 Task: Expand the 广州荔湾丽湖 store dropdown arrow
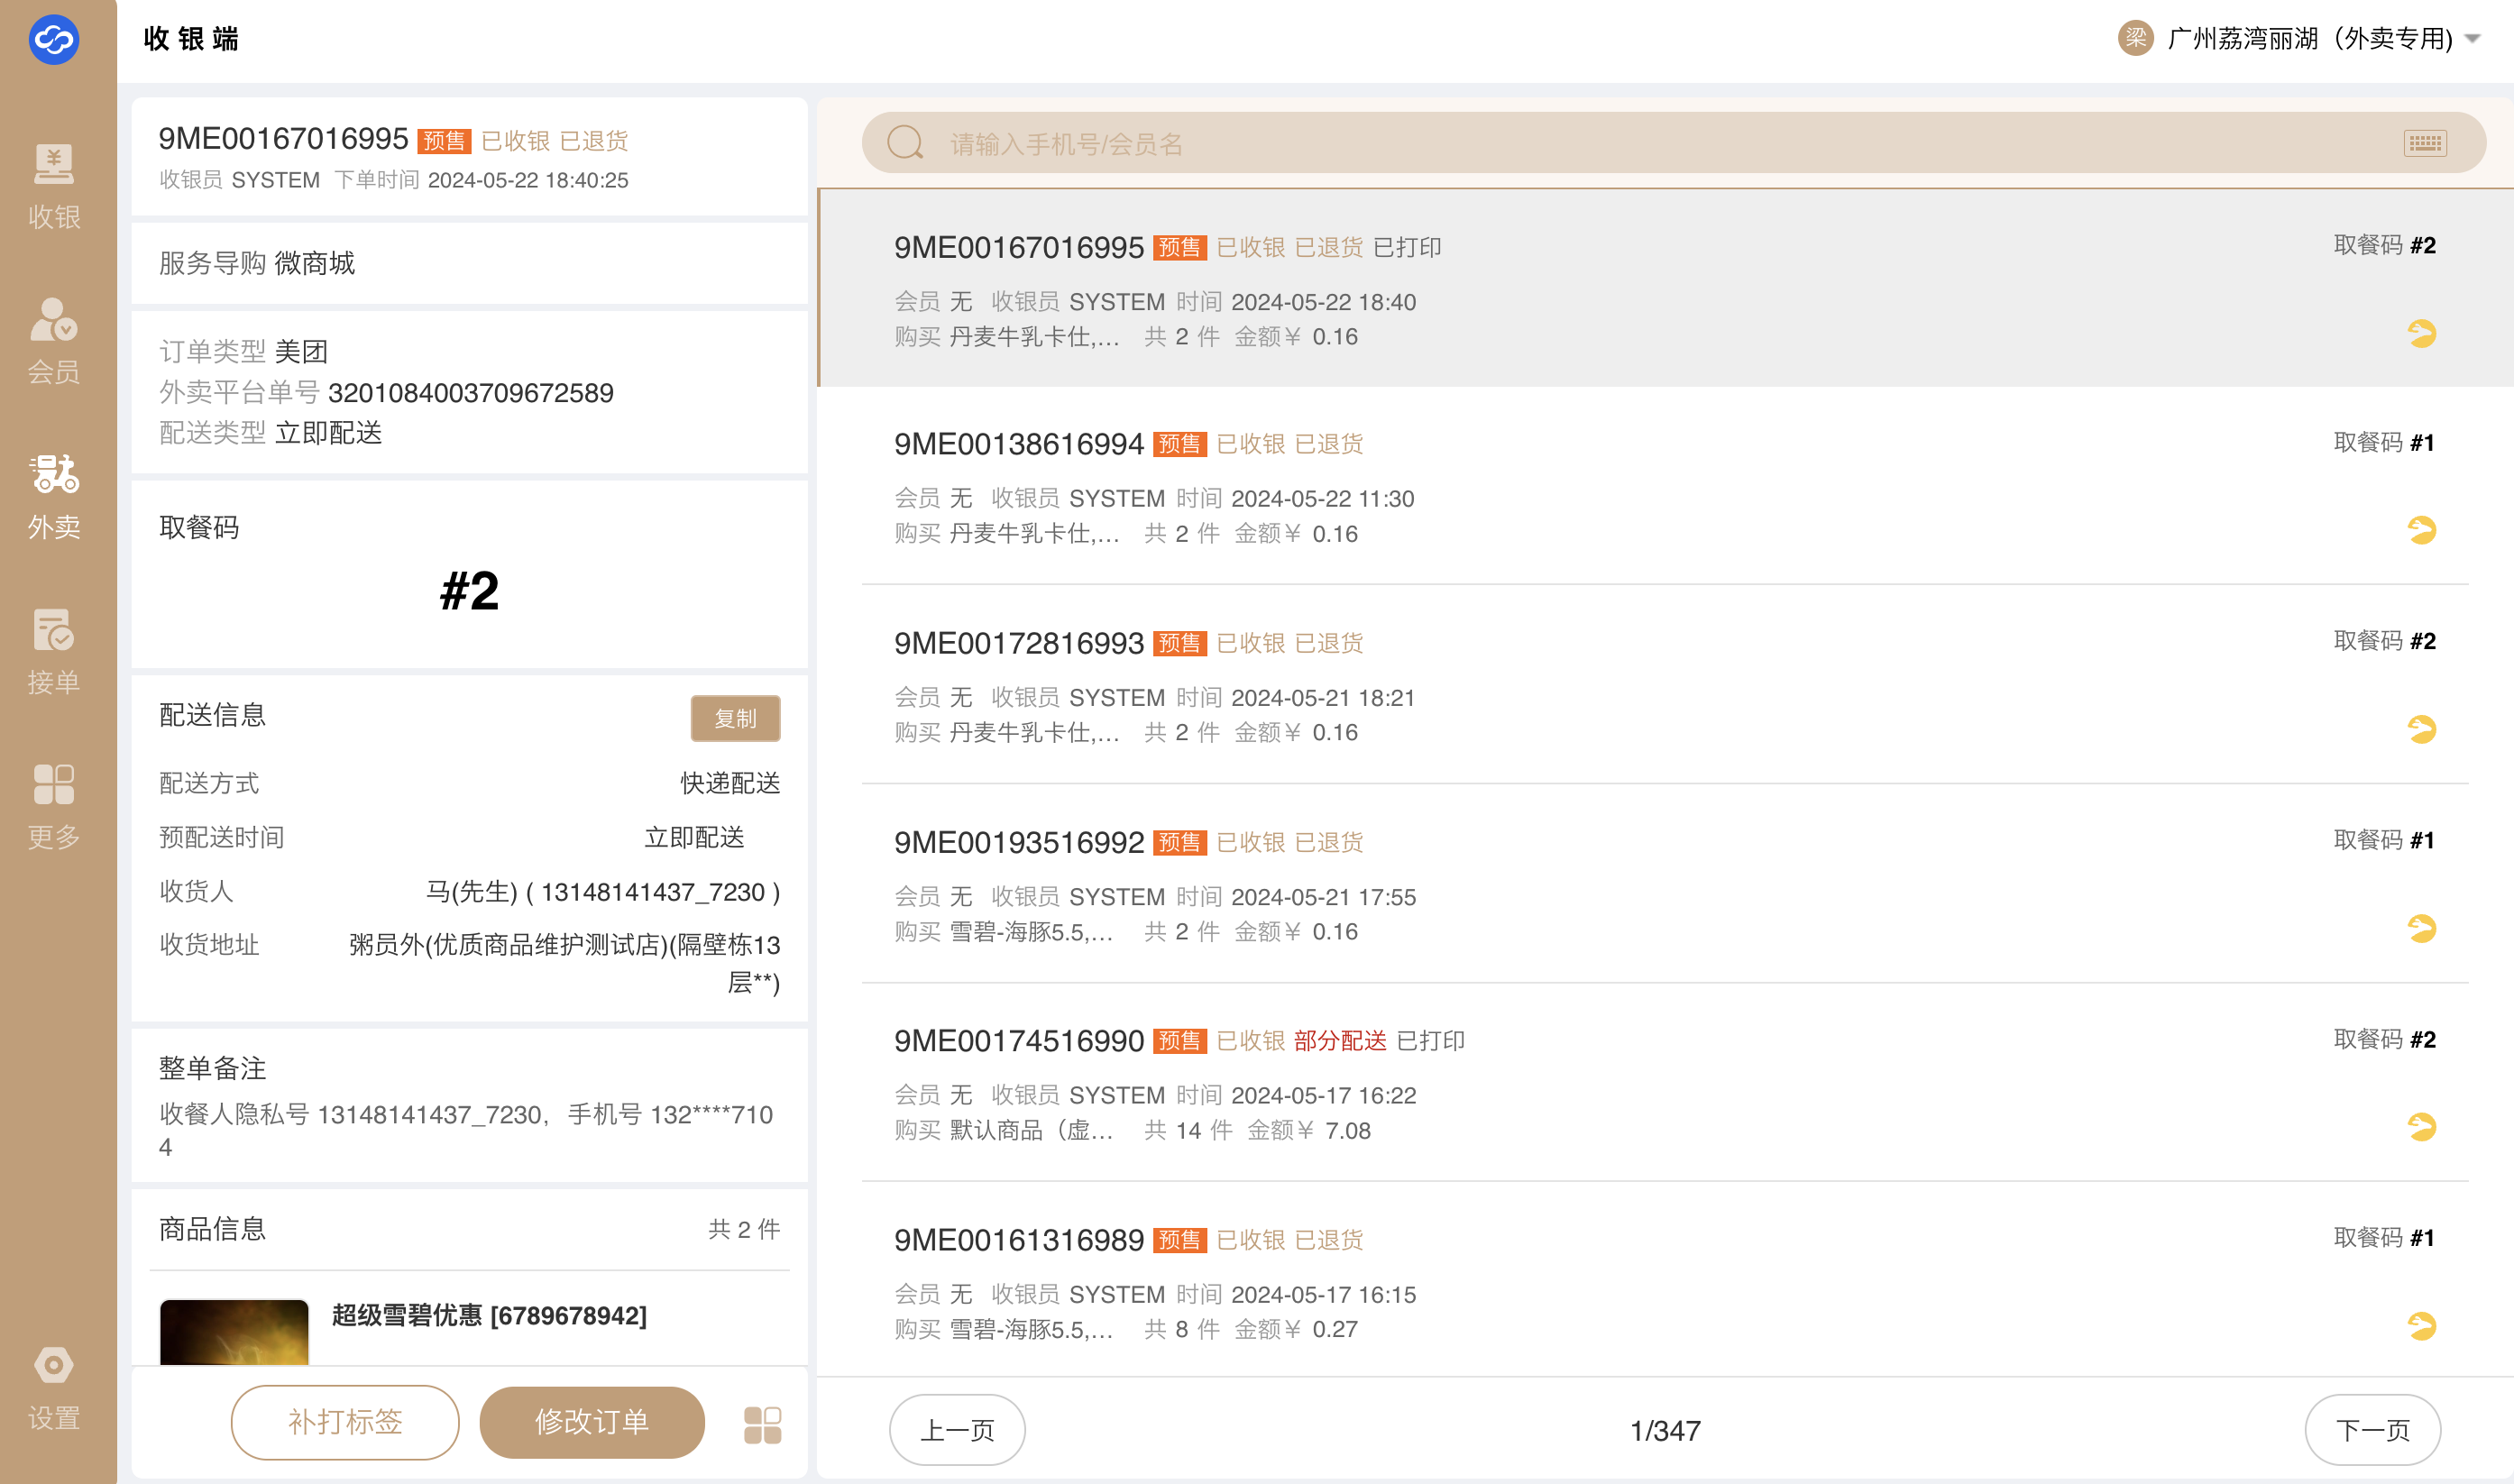(x=2473, y=39)
